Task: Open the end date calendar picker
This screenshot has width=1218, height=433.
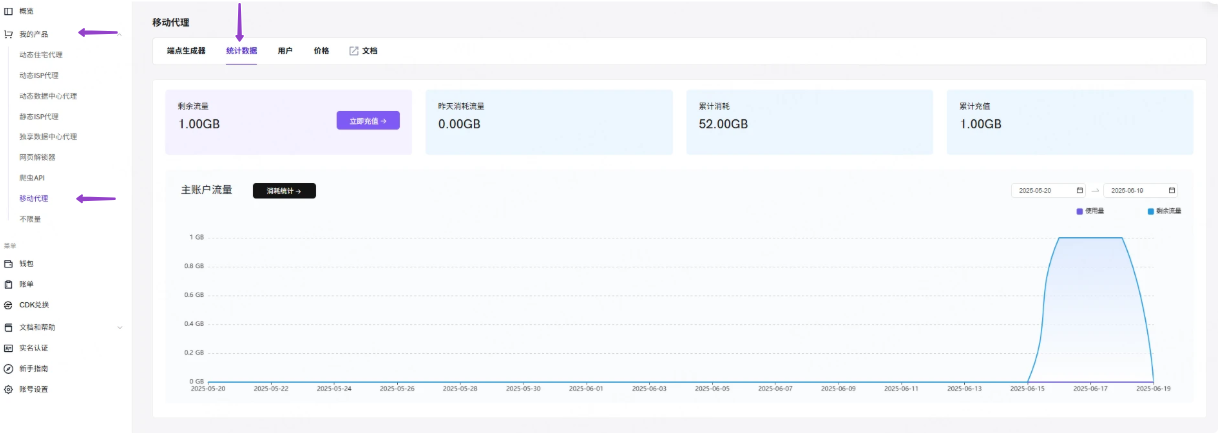Action: (1171, 190)
